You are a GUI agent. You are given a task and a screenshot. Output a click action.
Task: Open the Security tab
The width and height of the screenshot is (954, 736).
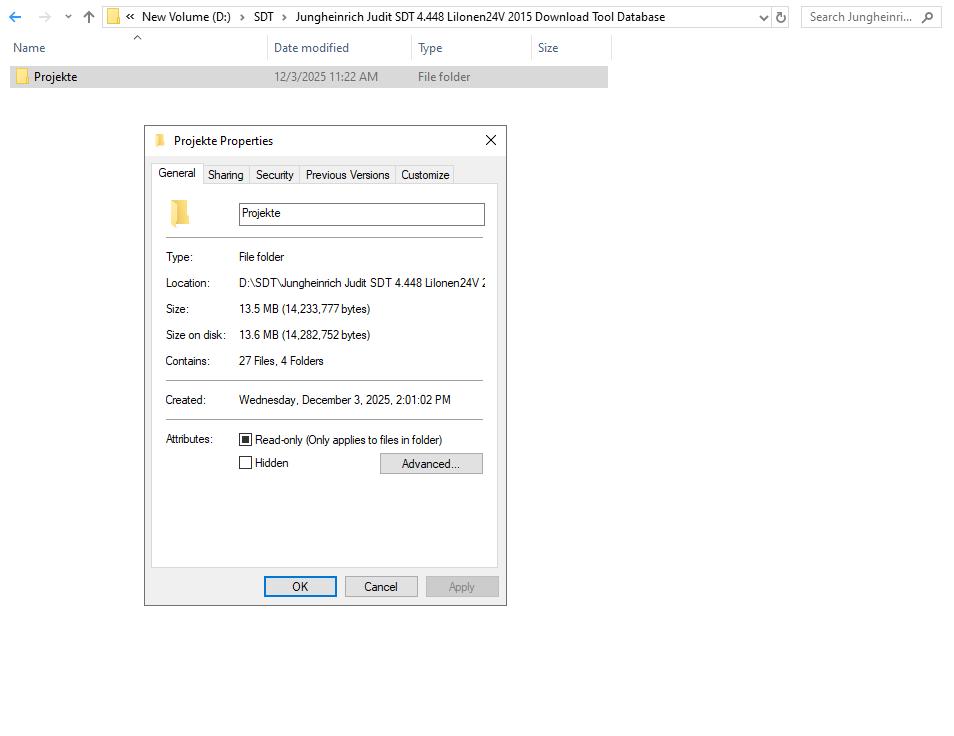pos(274,175)
